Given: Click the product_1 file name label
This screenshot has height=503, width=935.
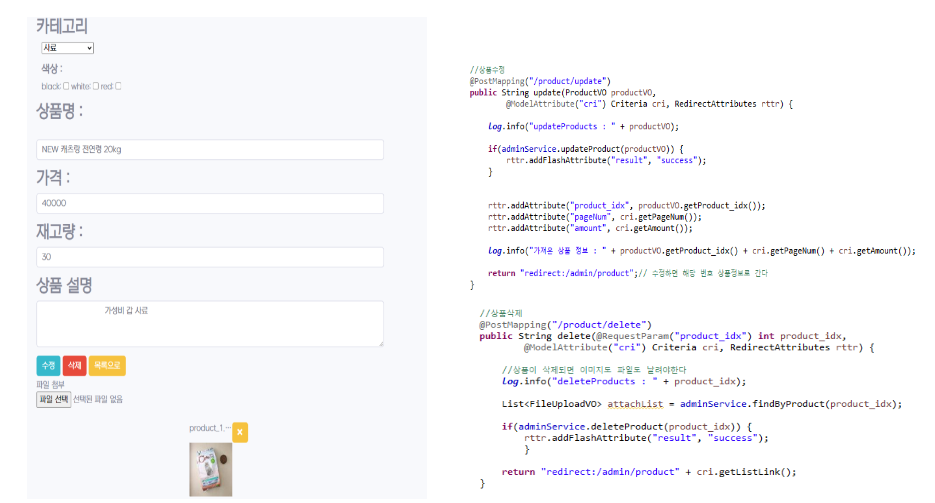Looking at the screenshot, I should (209, 428).
